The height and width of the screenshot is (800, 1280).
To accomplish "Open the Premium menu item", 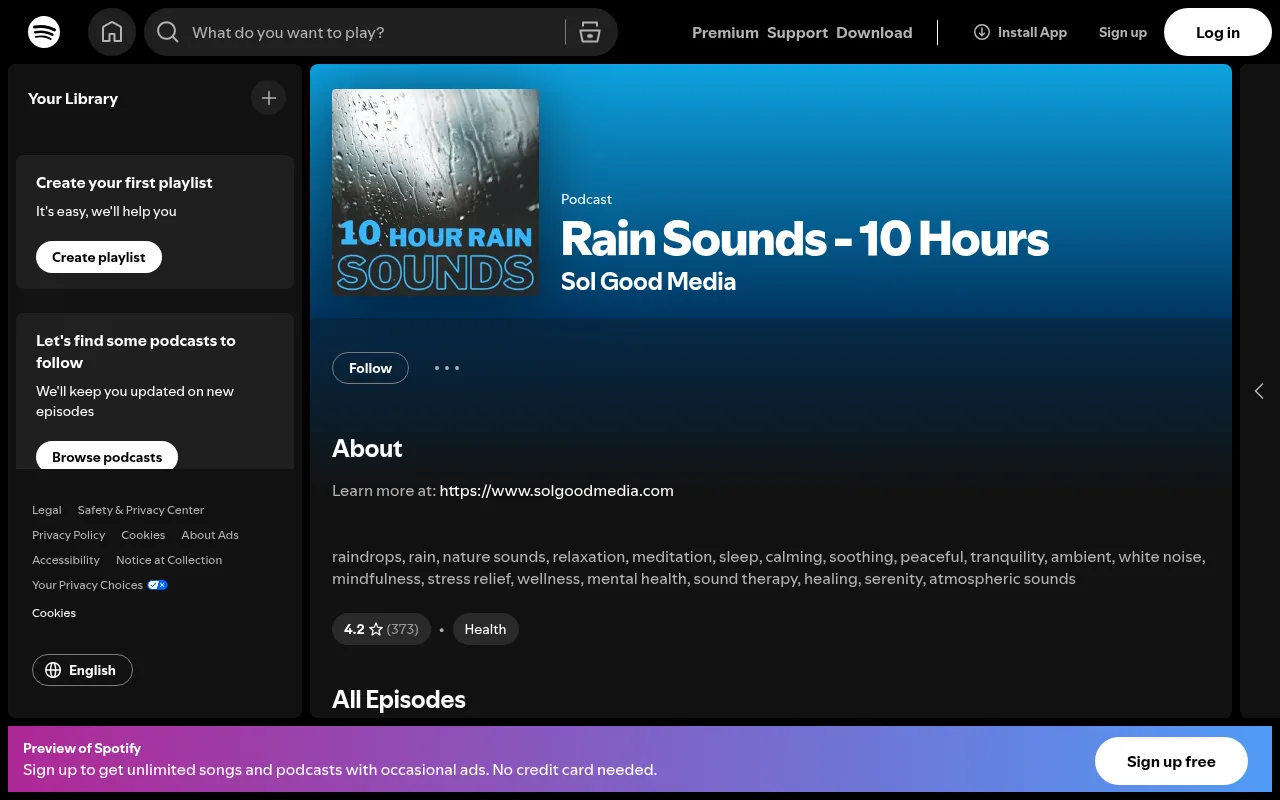I will click(x=725, y=32).
